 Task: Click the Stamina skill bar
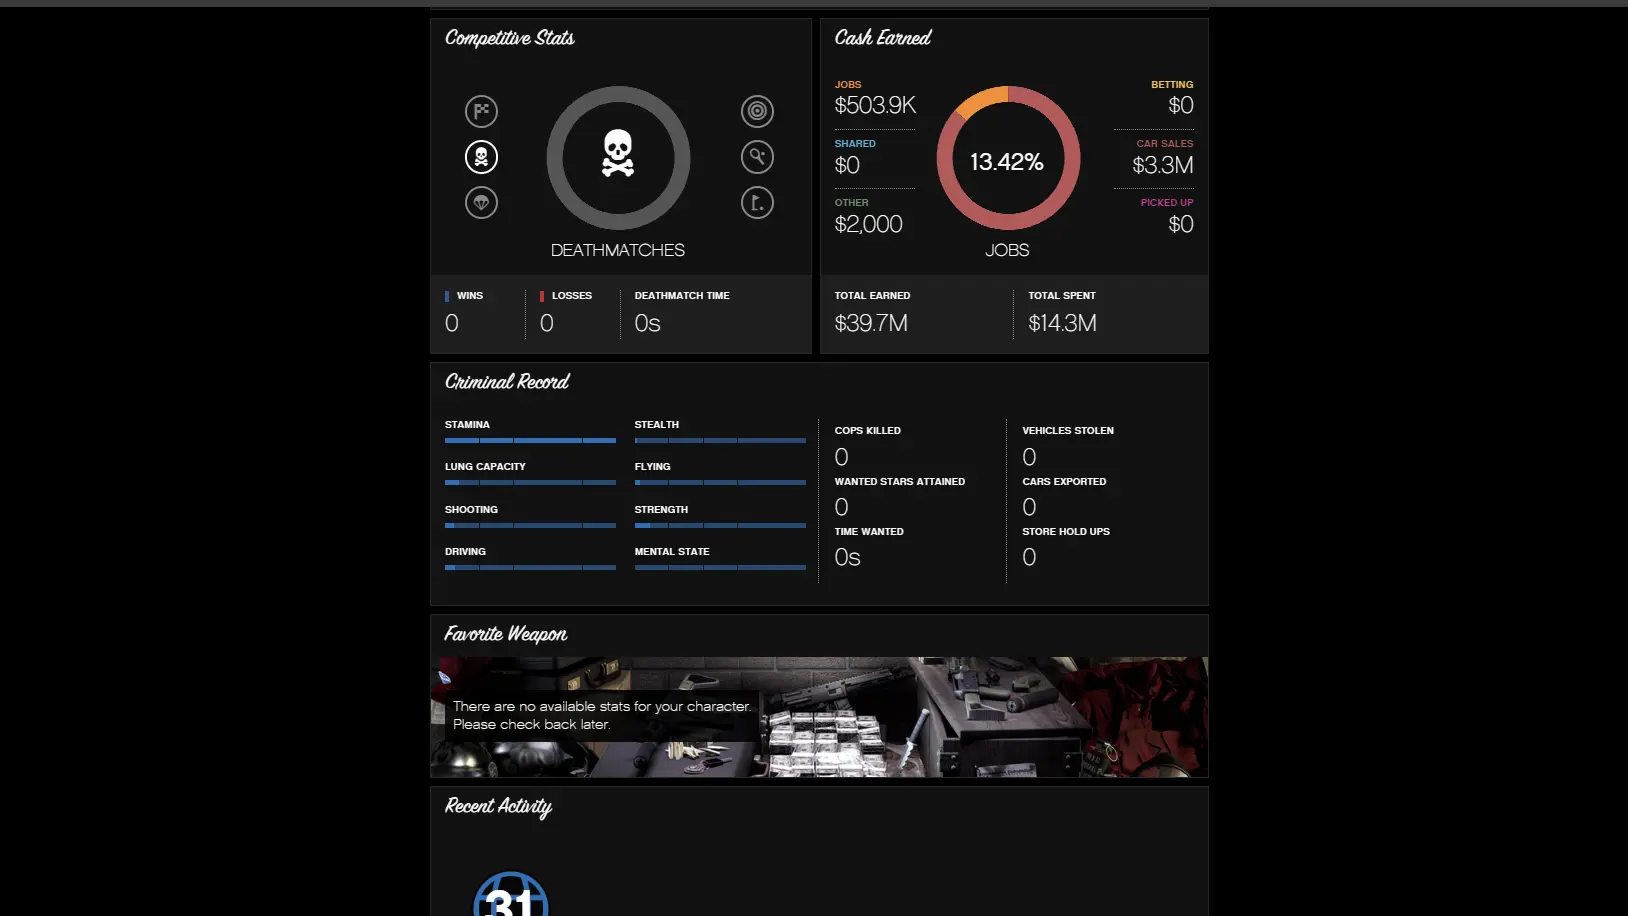point(530,440)
